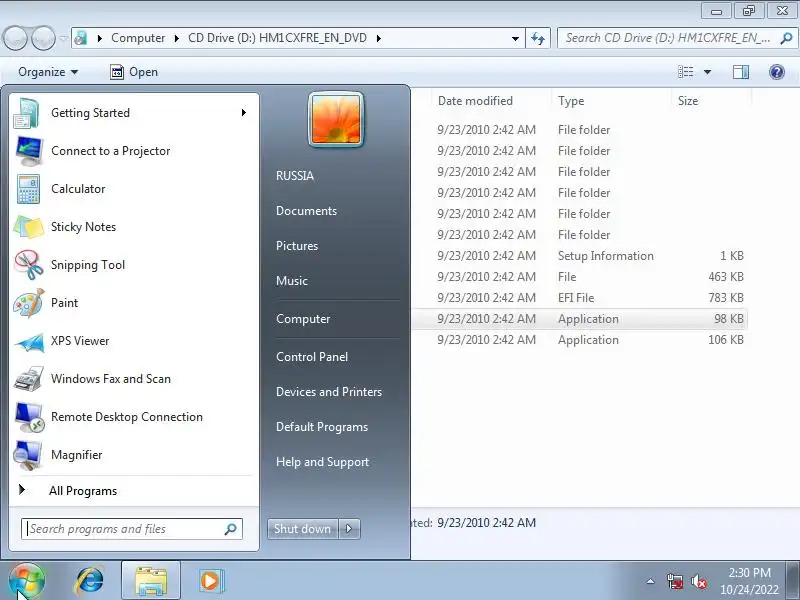Image resolution: width=800 pixels, height=600 pixels.
Task: Launch XPS Viewer icon
Action: pos(29,342)
